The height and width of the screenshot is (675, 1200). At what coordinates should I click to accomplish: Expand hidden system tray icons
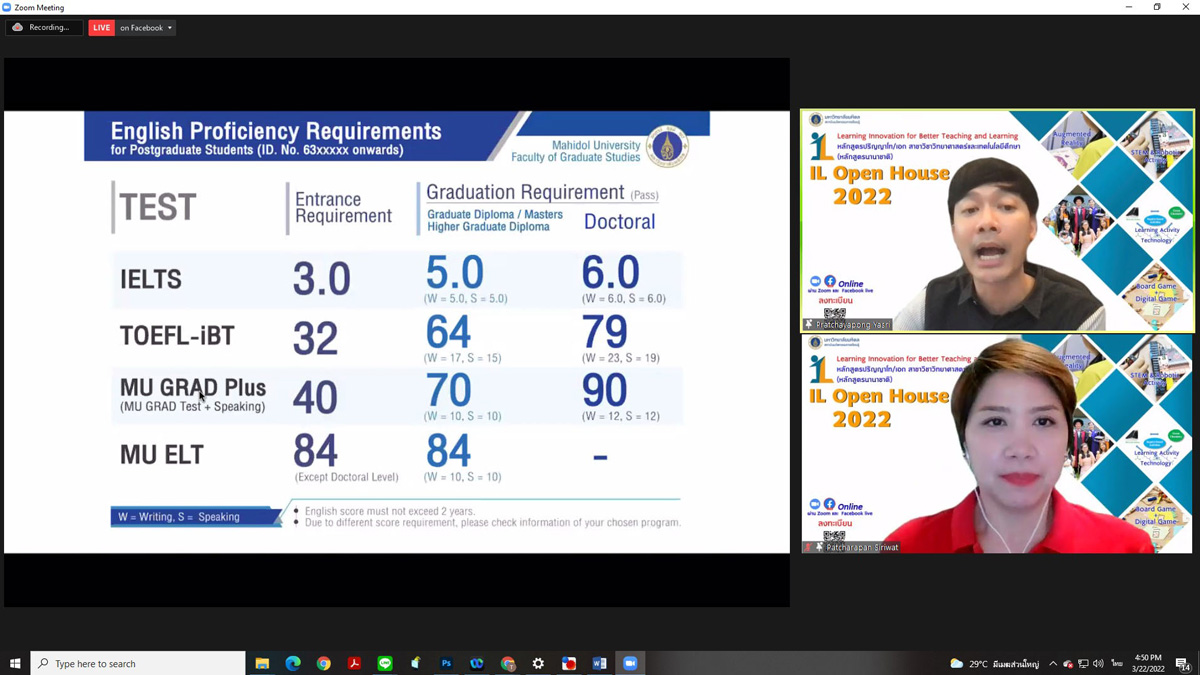[x=1052, y=664]
